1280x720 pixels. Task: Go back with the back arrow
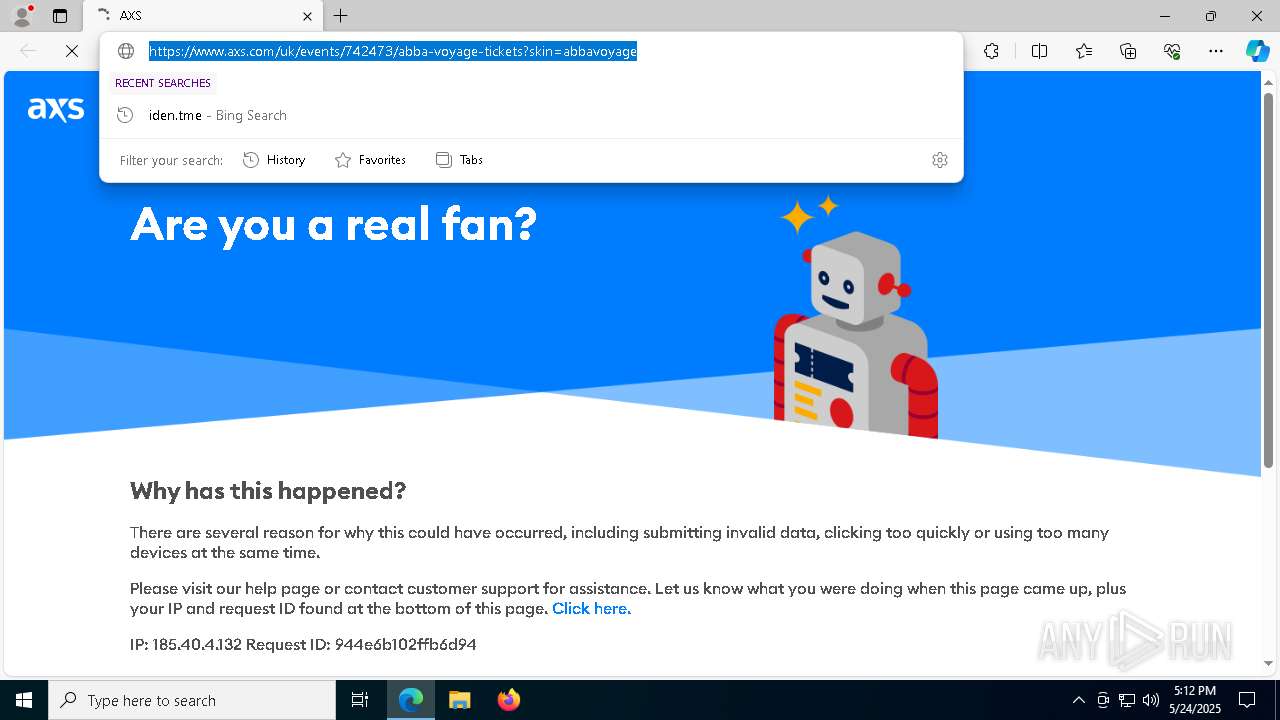(x=28, y=51)
